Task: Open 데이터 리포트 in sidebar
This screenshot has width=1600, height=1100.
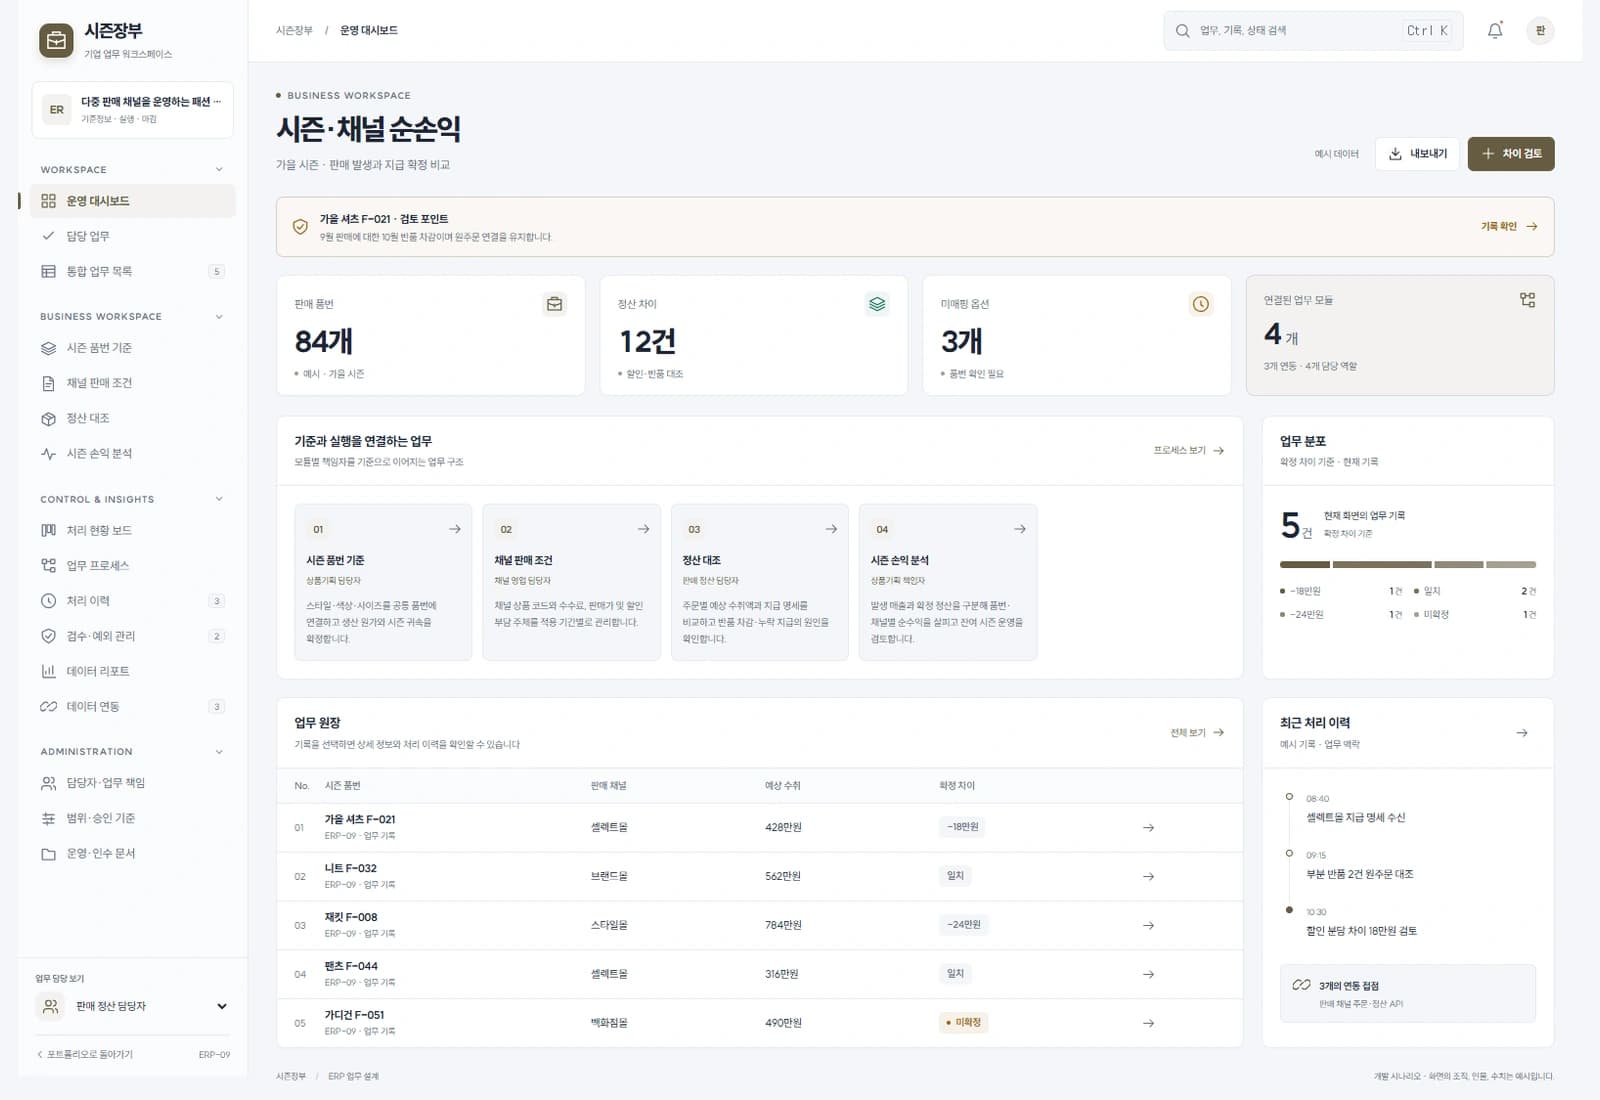Action: (133, 671)
